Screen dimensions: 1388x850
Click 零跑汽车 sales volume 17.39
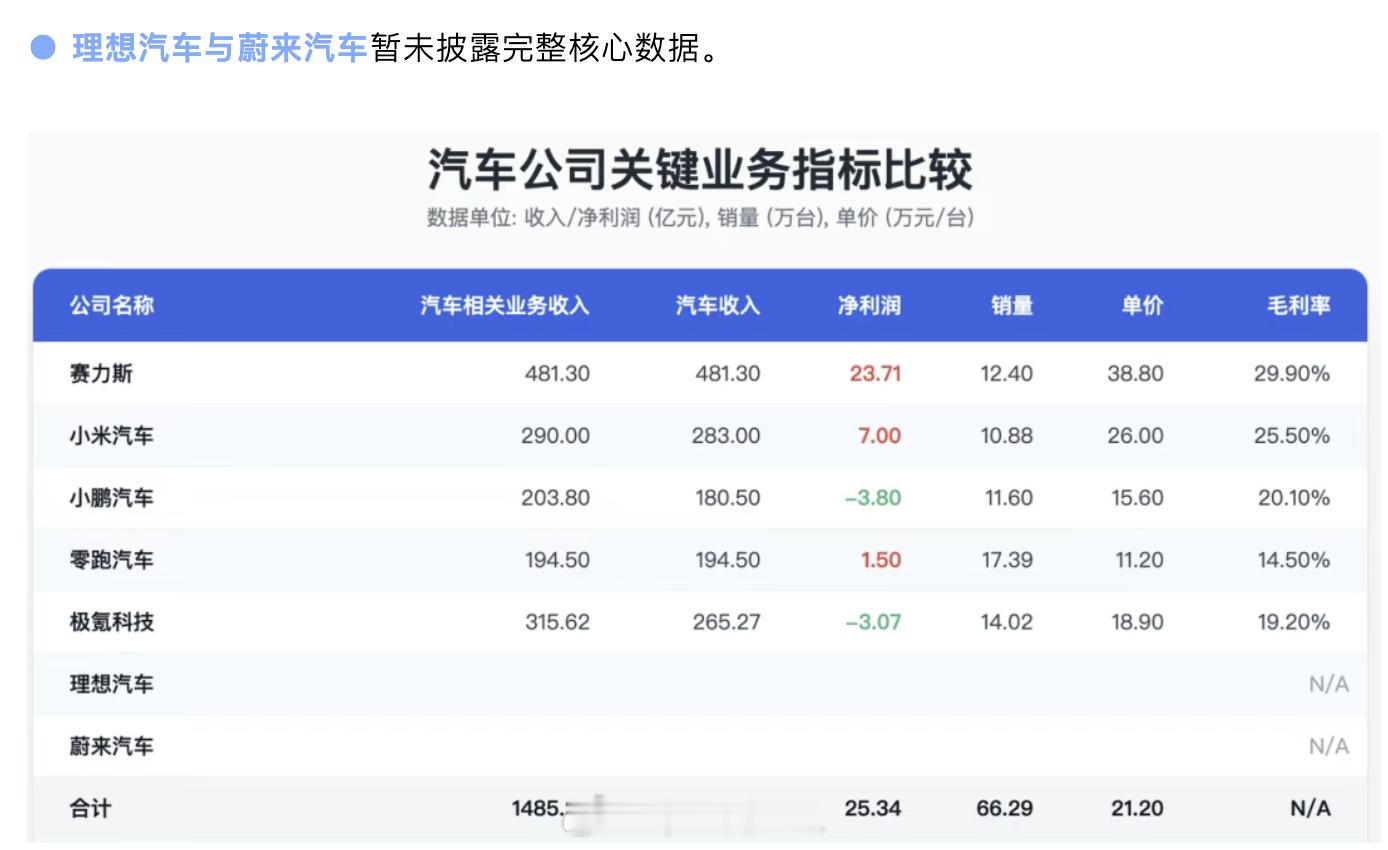coord(1007,560)
